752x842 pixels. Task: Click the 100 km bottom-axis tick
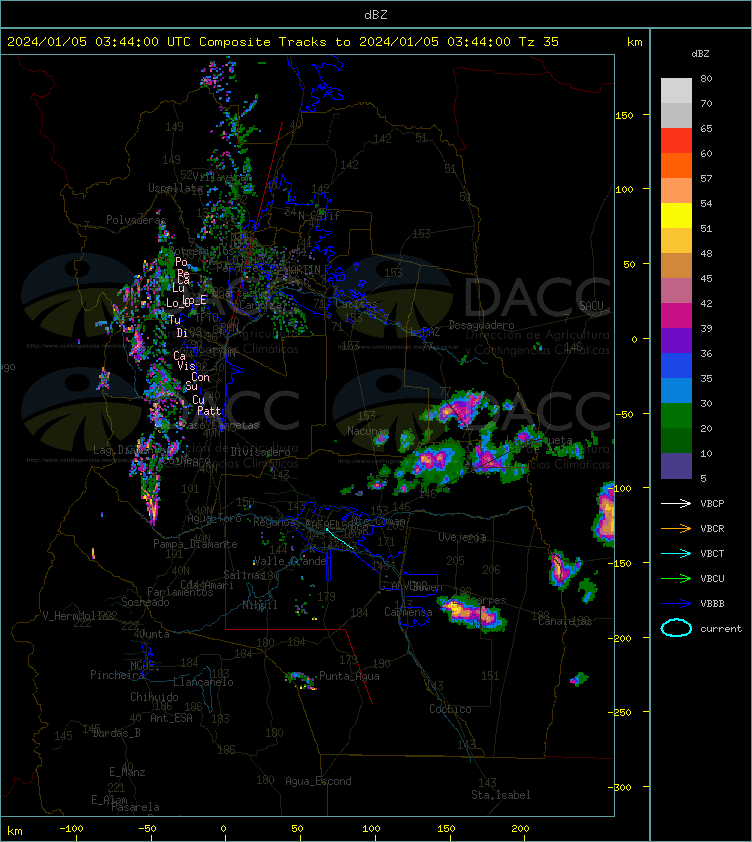pos(371,829)
